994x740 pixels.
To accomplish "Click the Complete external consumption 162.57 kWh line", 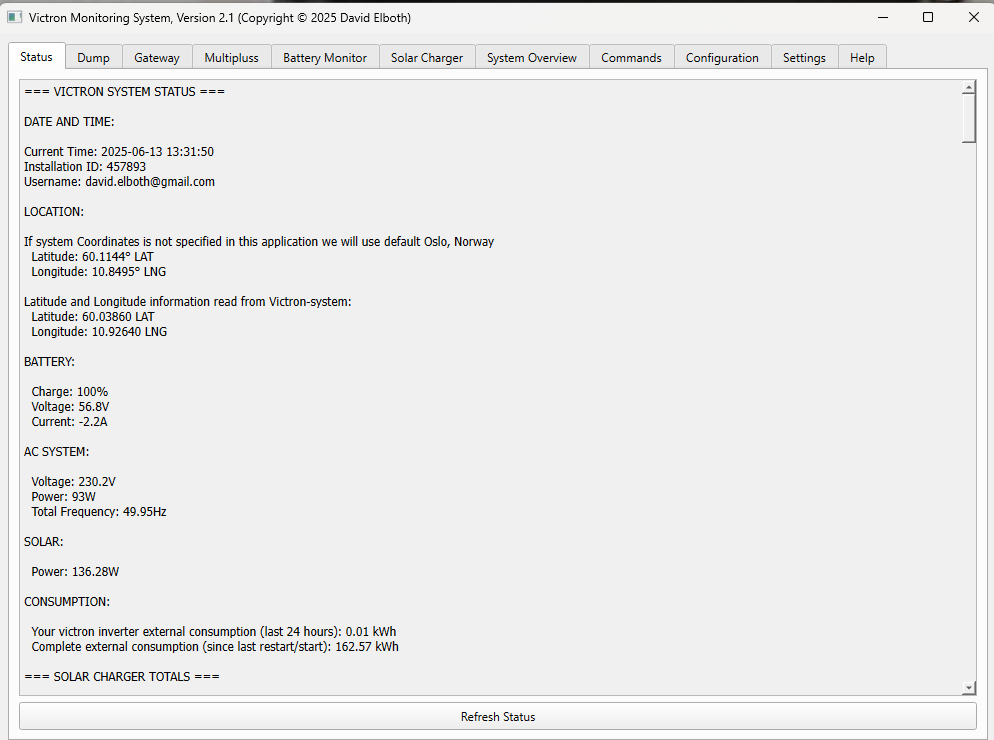I will [x=215, y=647].
